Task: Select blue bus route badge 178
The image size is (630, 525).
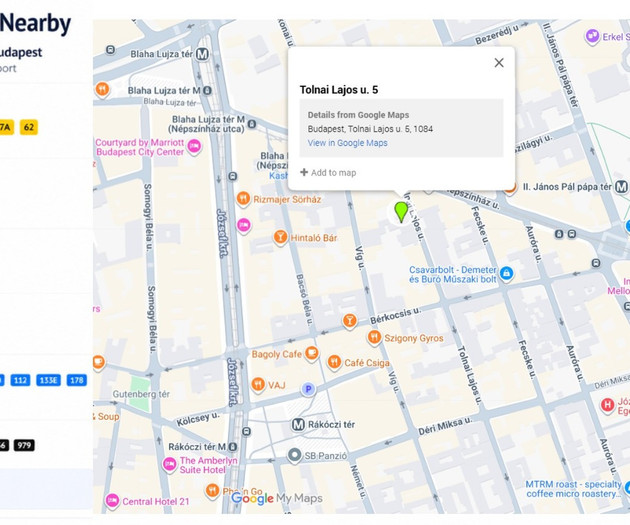Action: (77, 380)
